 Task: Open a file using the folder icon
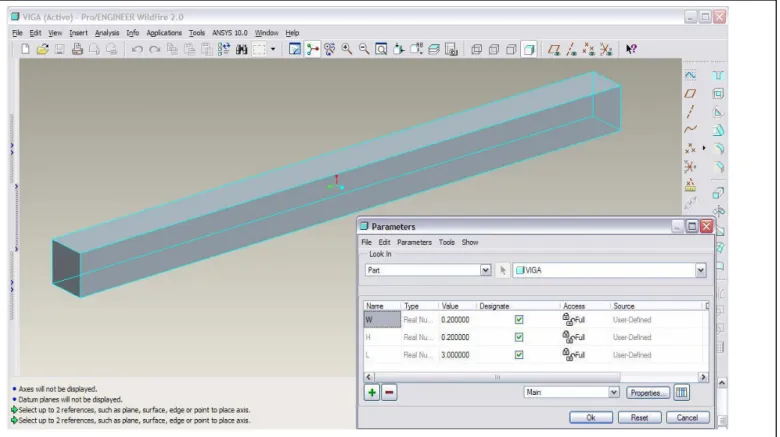[42, 49]
